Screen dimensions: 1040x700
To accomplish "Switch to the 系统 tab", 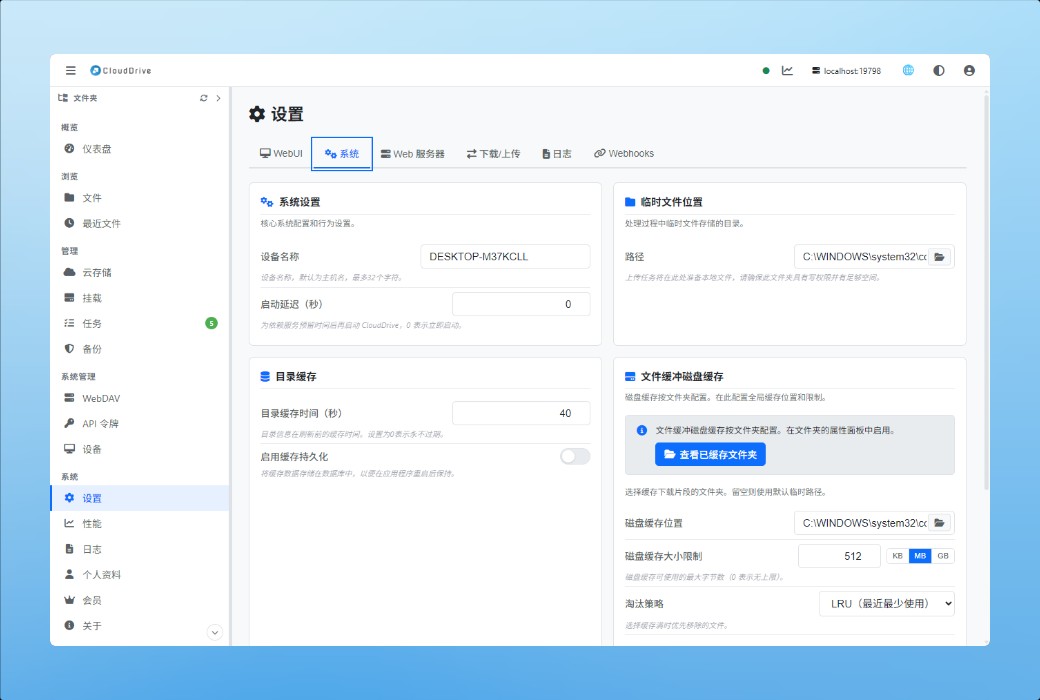I will [x=342, y=153].
